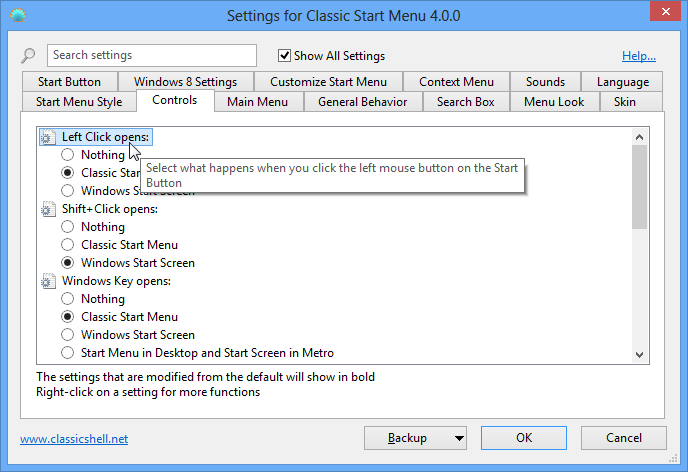Click the gear icon beside Left Click opens
This screenshot has height=472, width=688.
[48, 137]
